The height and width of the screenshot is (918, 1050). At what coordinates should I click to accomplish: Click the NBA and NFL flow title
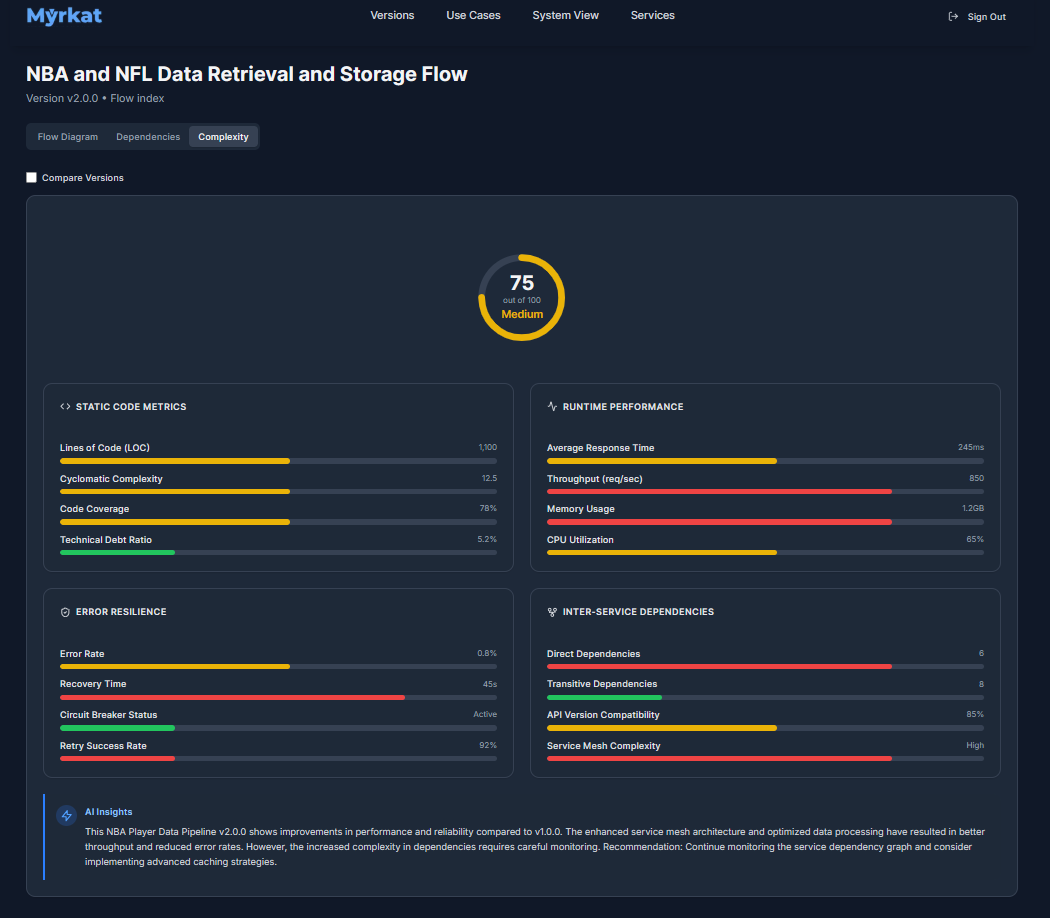pos(246,74)
